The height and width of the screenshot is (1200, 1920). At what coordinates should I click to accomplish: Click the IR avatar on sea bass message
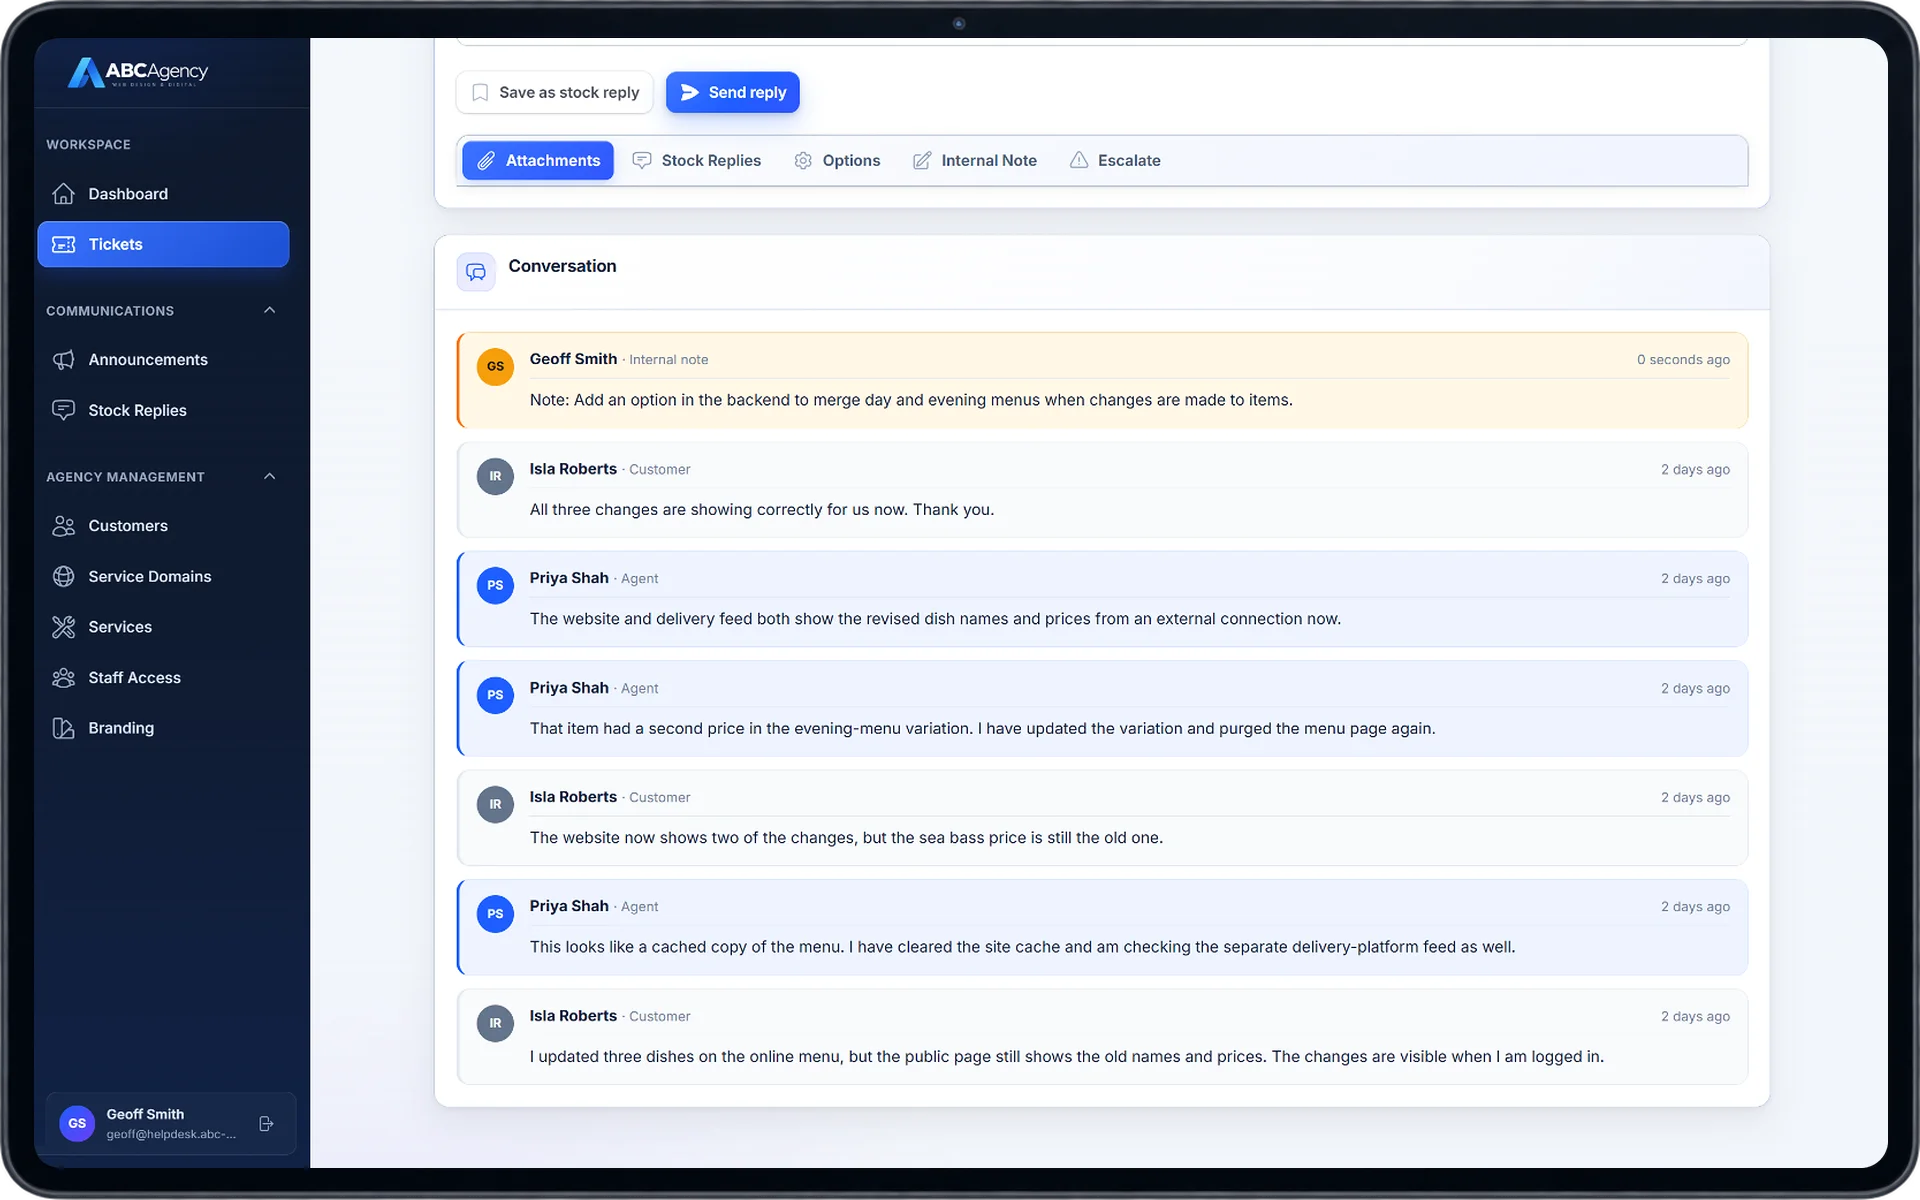tap(495, 804)
